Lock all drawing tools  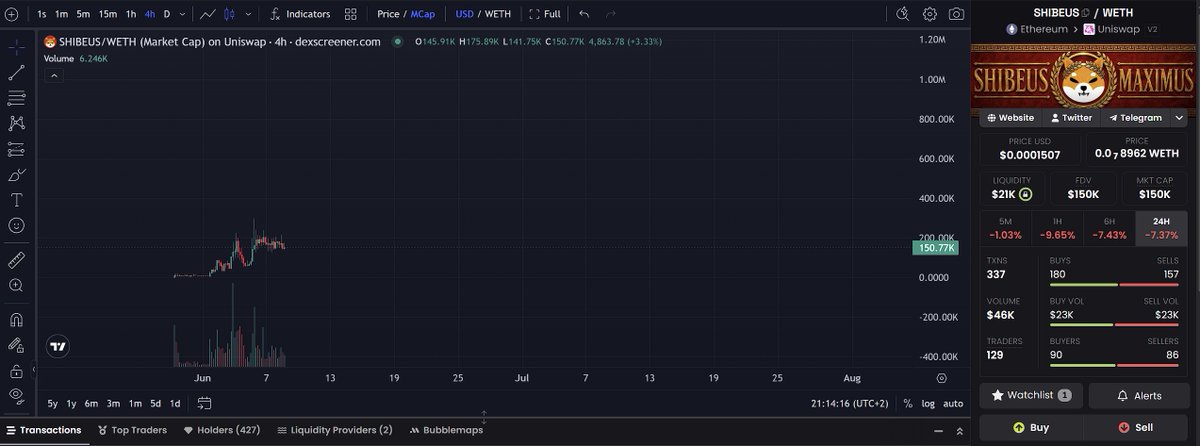16,371
